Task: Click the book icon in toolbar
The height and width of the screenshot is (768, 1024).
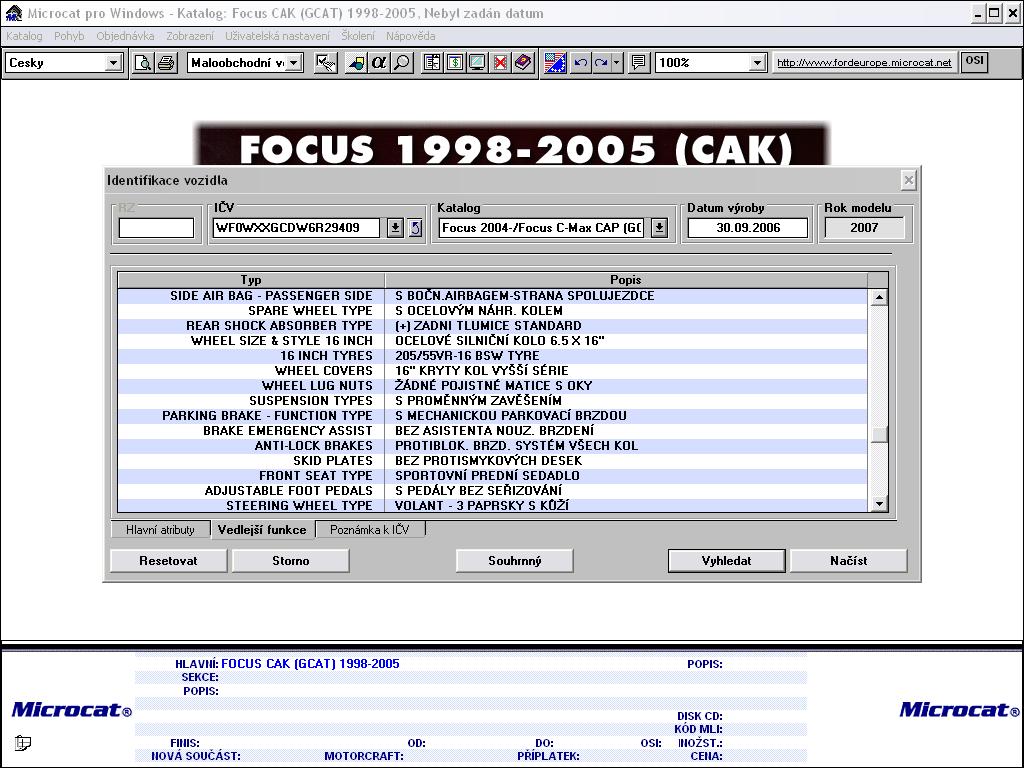Action: pyautogui.click(x=523, y=63)
